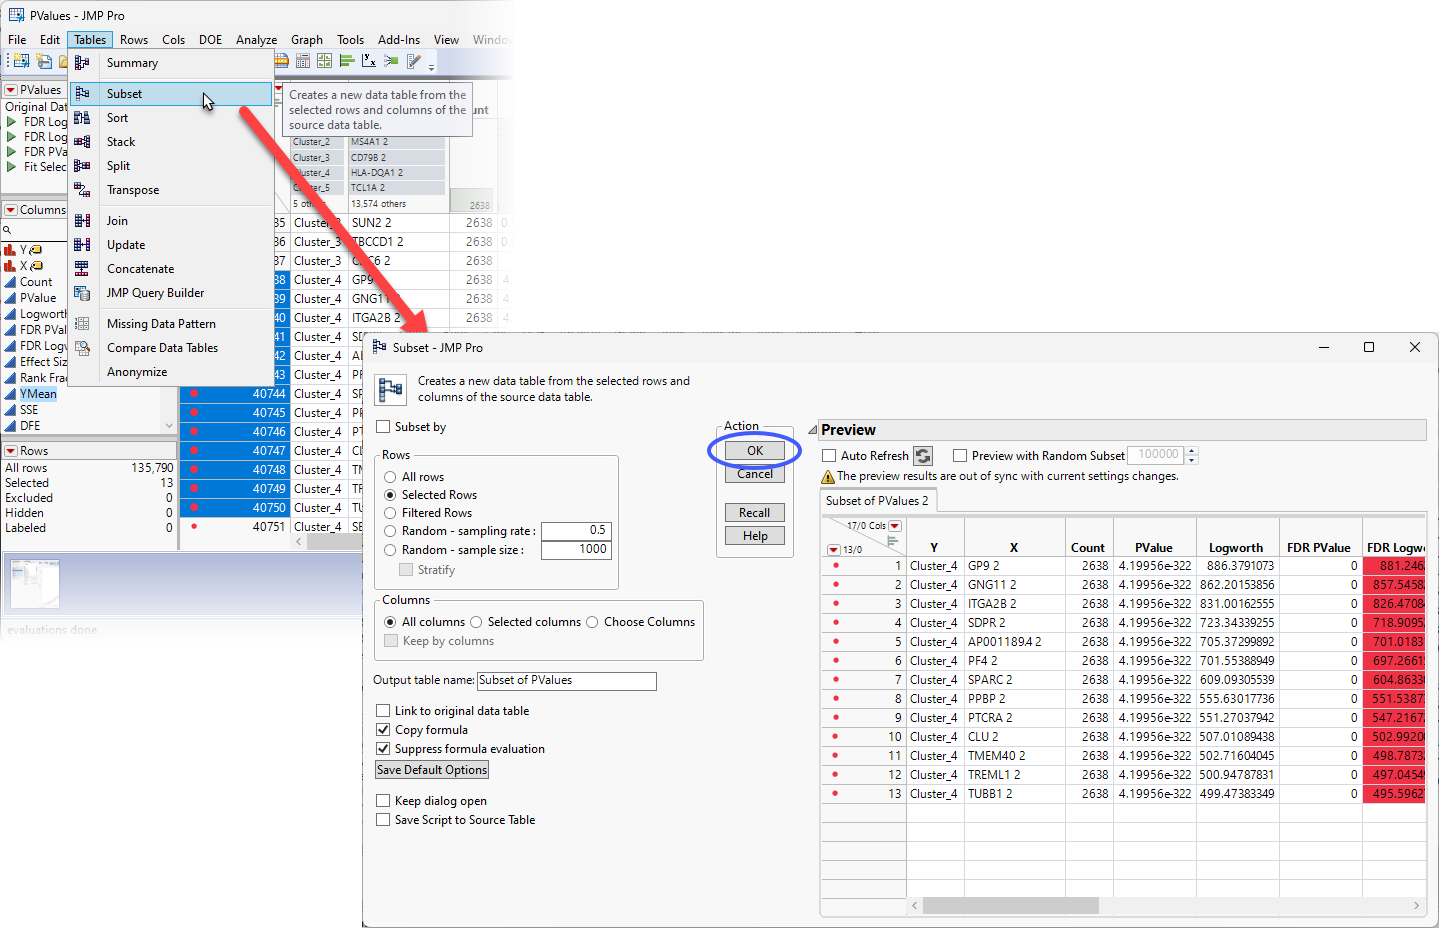Click the Save Default Options button
The height and width of the screenshot is (928, 1439).
[432, 770]
